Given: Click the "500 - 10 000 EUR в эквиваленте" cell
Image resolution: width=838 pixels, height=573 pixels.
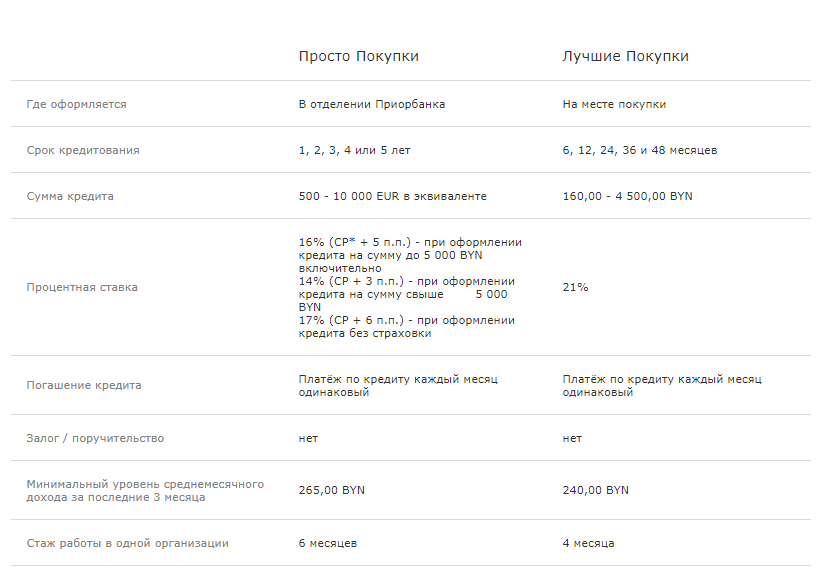Looking at the screenshot, I should (x=392, y=196).
